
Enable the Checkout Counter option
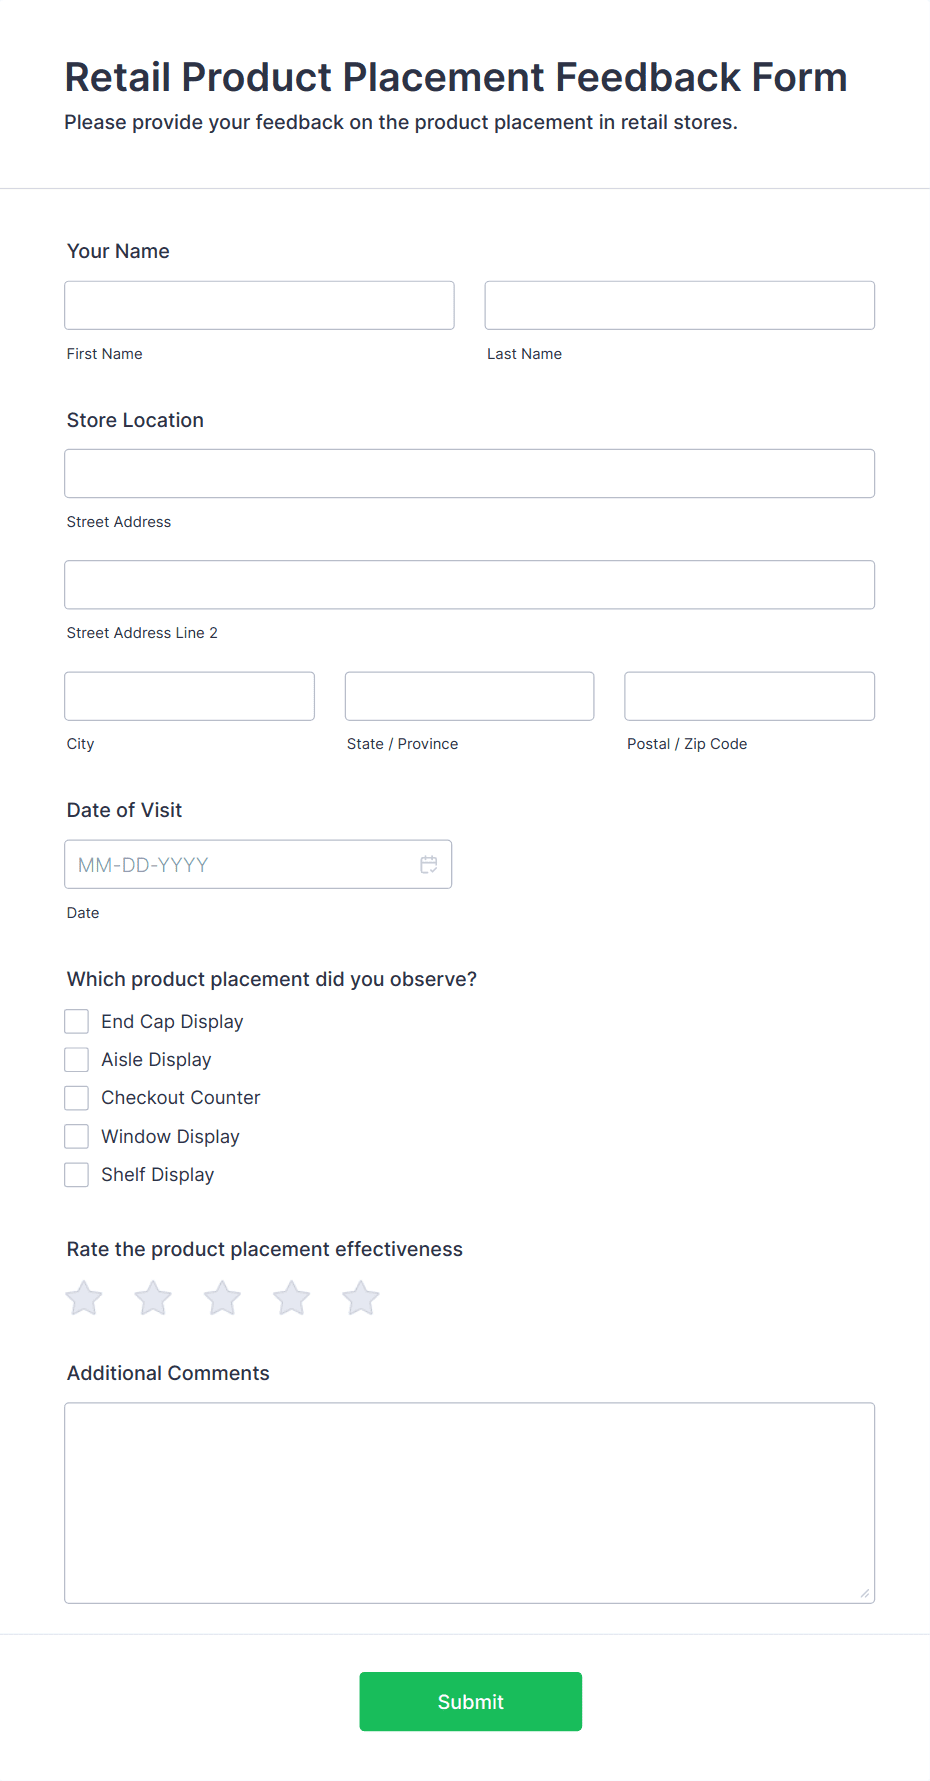pos(77,1098)
